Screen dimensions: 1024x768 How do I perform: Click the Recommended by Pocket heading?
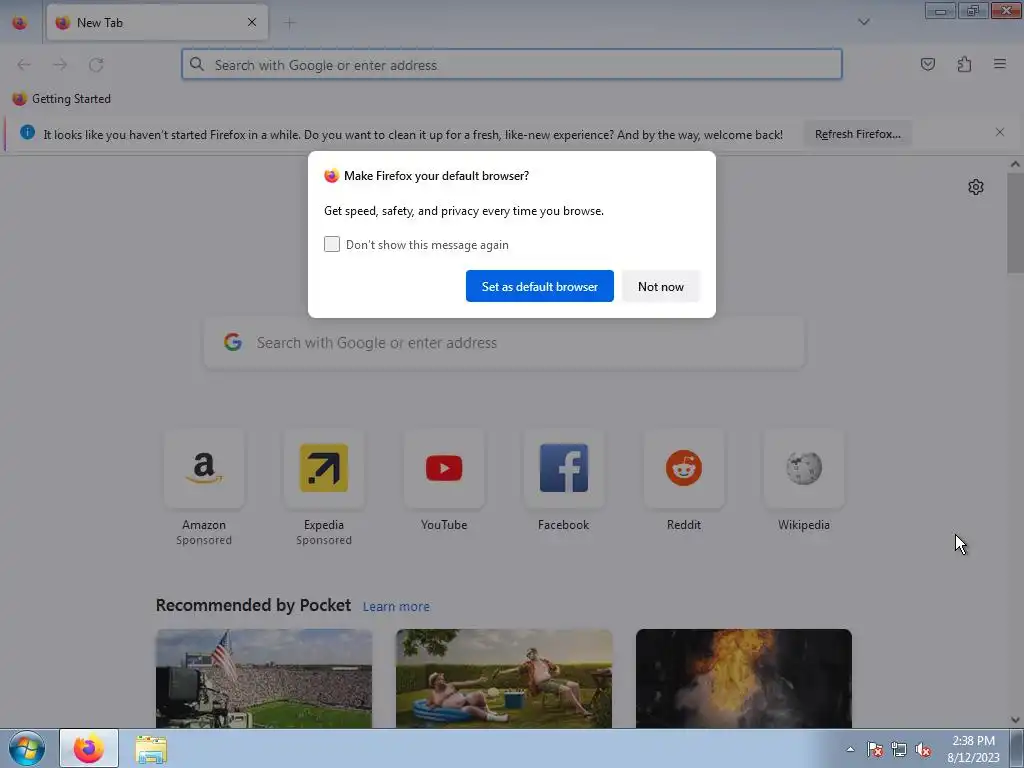point(253,605)
